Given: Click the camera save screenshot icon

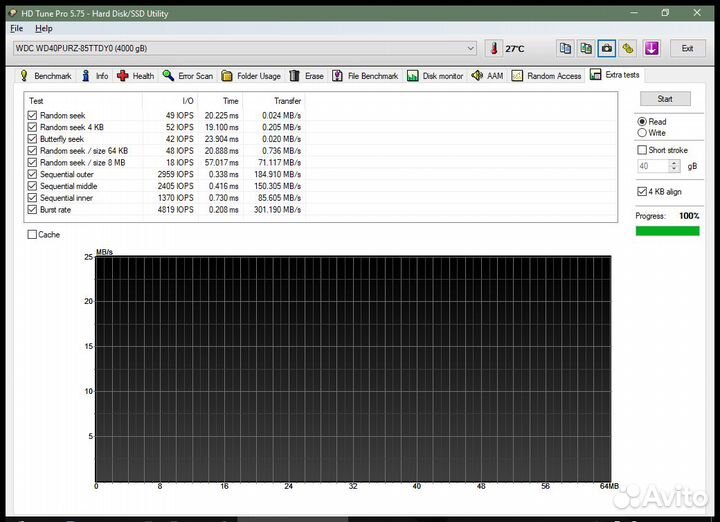Looking at the screenshot, I should click(x=607, y=48).
